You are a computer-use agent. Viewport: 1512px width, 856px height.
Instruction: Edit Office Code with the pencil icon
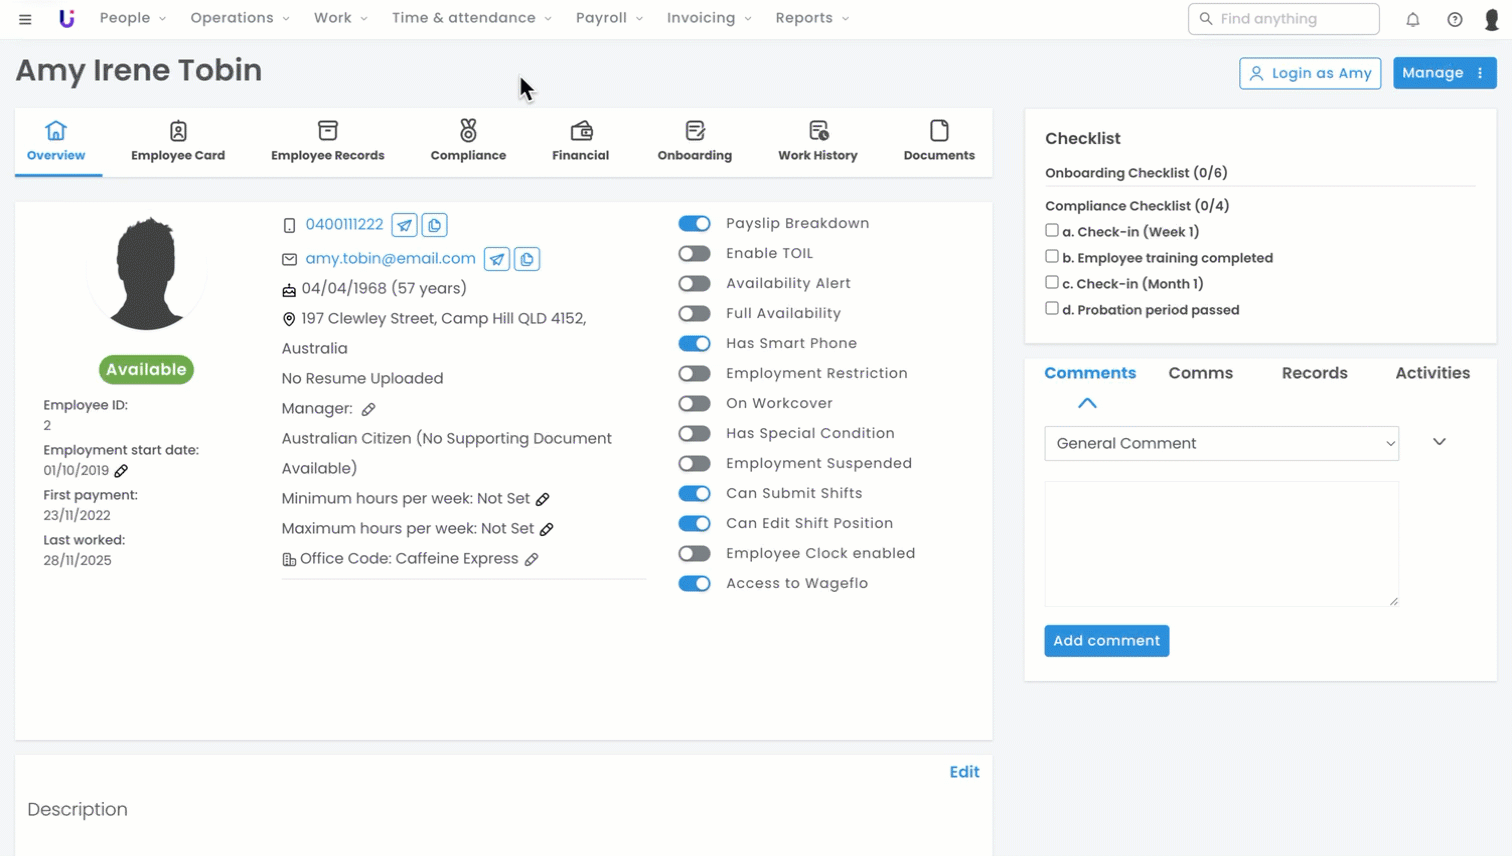(x=532, y=559)
